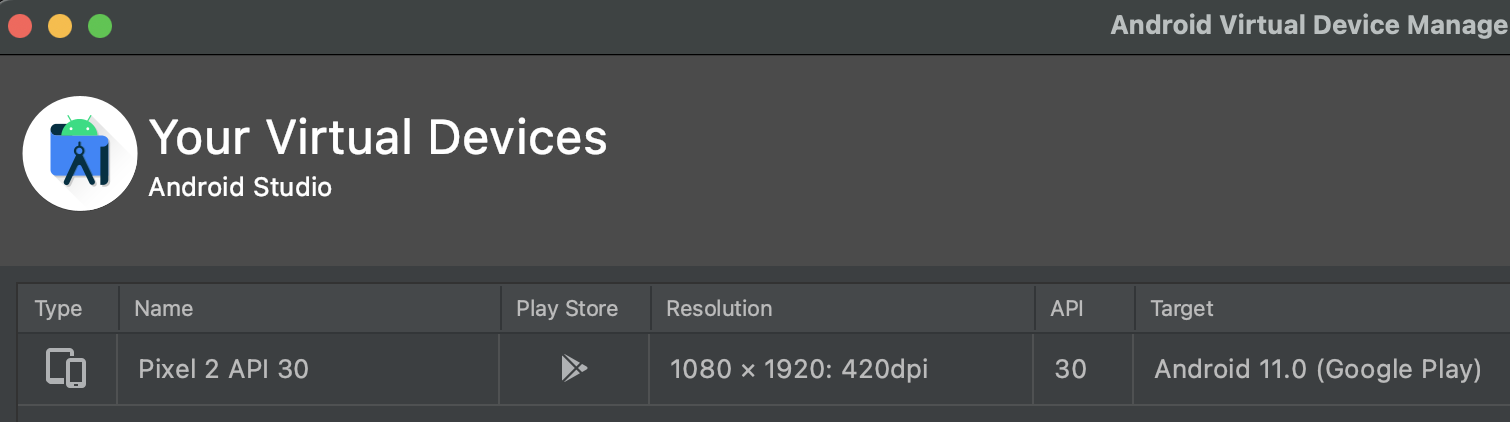Viewport: 1510px width, 422px height.
Task: Click the Android Virtual Device Manager title bar
Action: tap(1310, 25)
